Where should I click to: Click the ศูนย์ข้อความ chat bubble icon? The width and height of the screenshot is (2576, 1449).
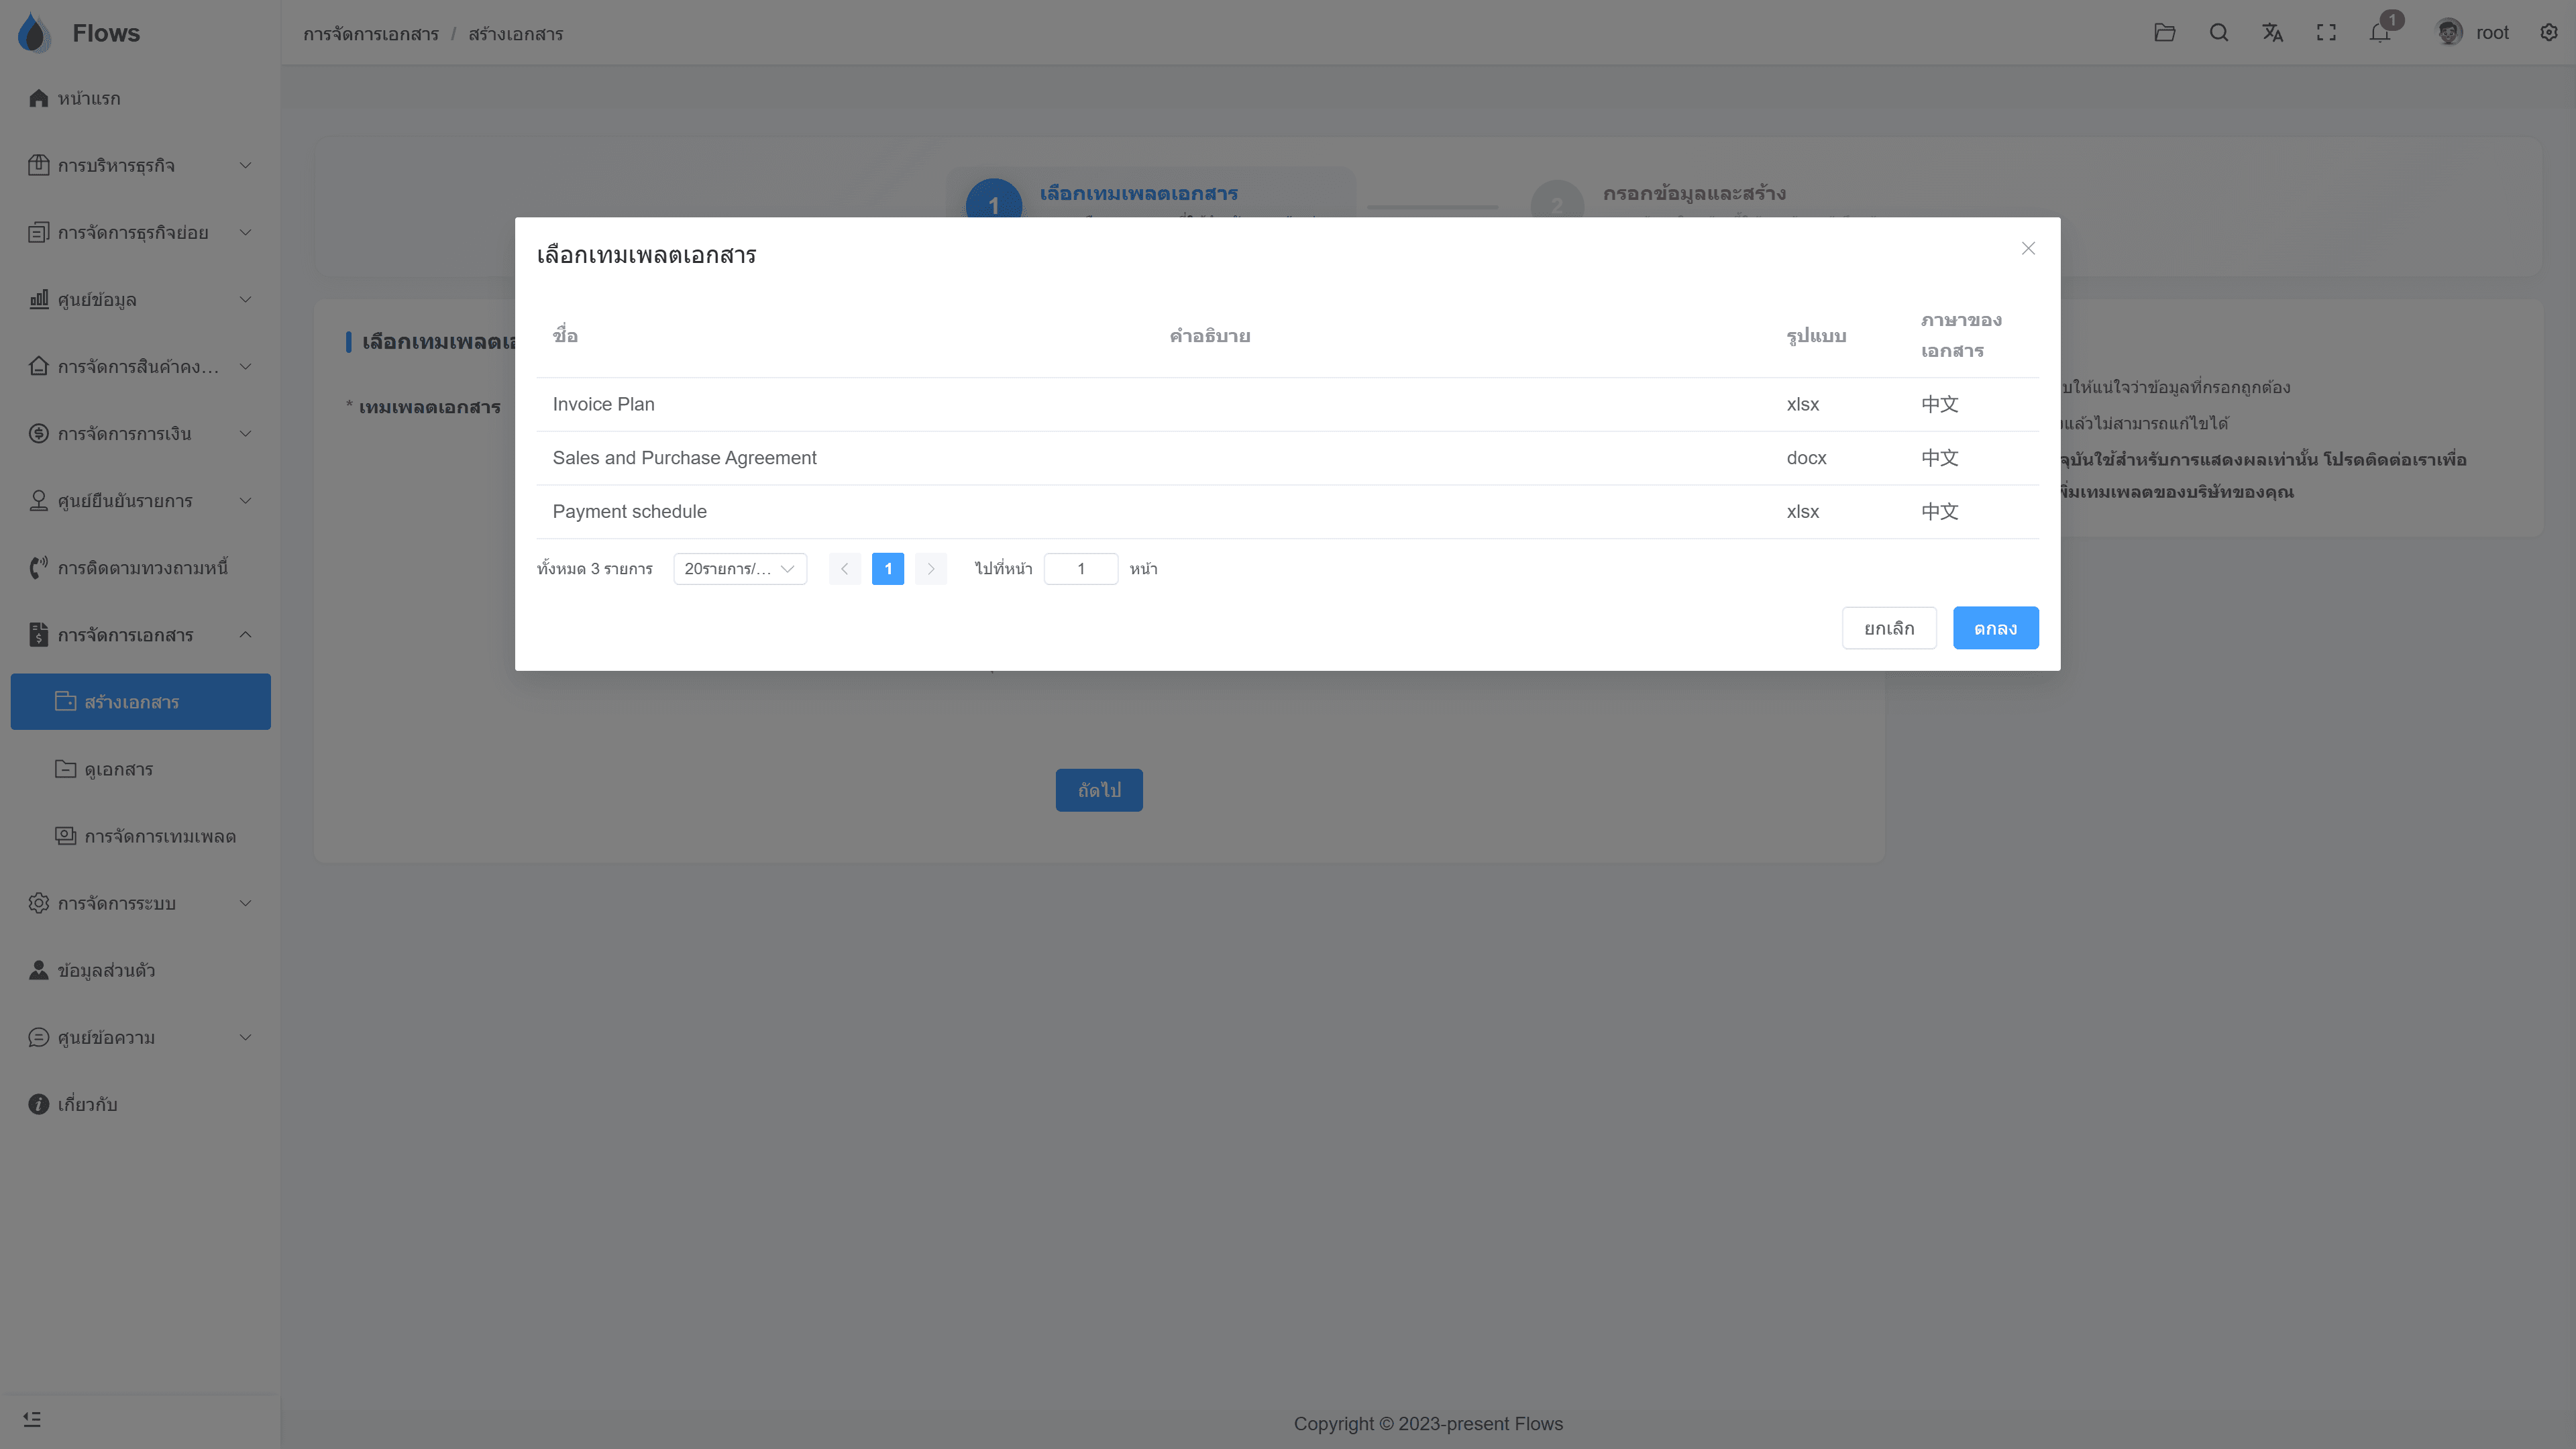click(x=39, y=1037)
